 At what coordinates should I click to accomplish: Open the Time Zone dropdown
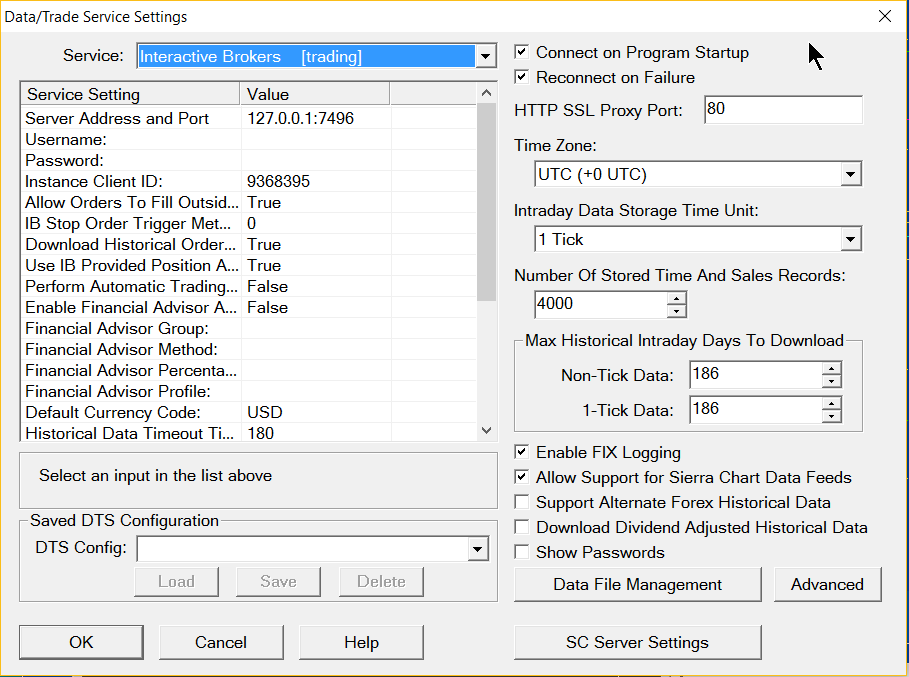pos(850,174)
